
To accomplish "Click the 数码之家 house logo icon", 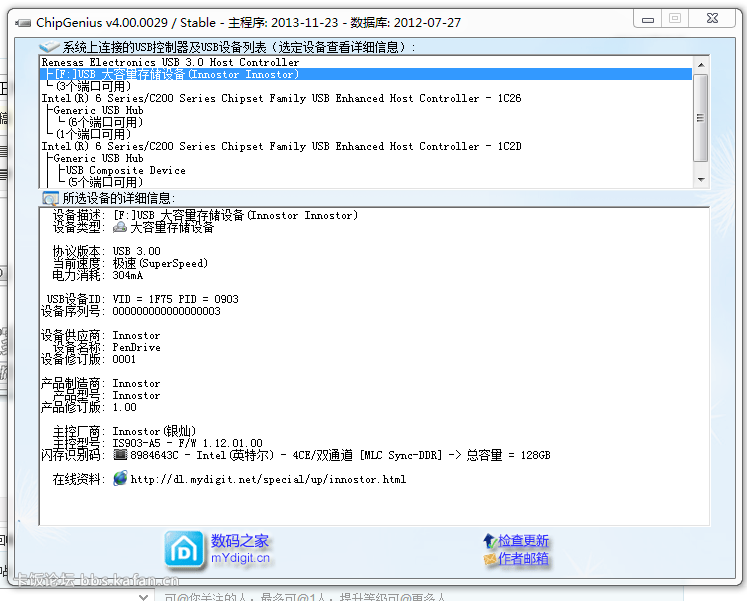I will [x=184, y=550].
